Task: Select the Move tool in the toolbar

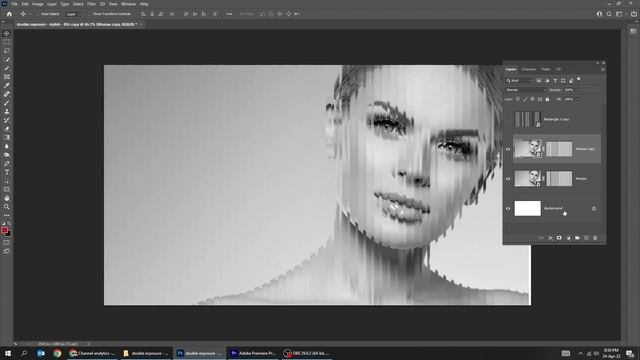Action: click(7, 33)
